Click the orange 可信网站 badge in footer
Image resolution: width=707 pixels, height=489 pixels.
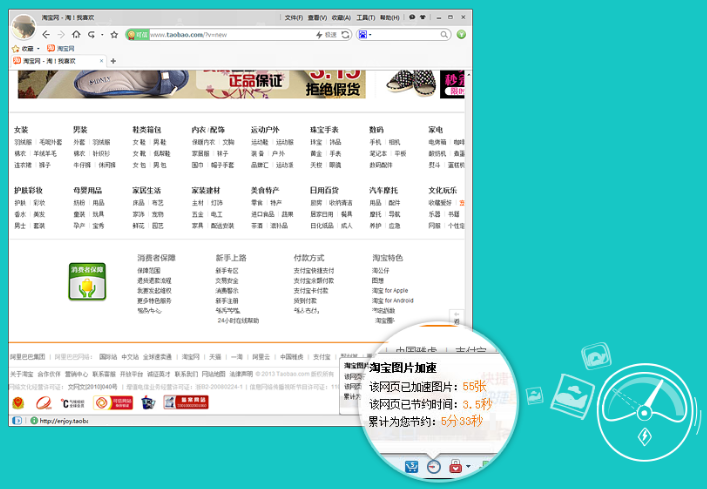coord(113,402)
